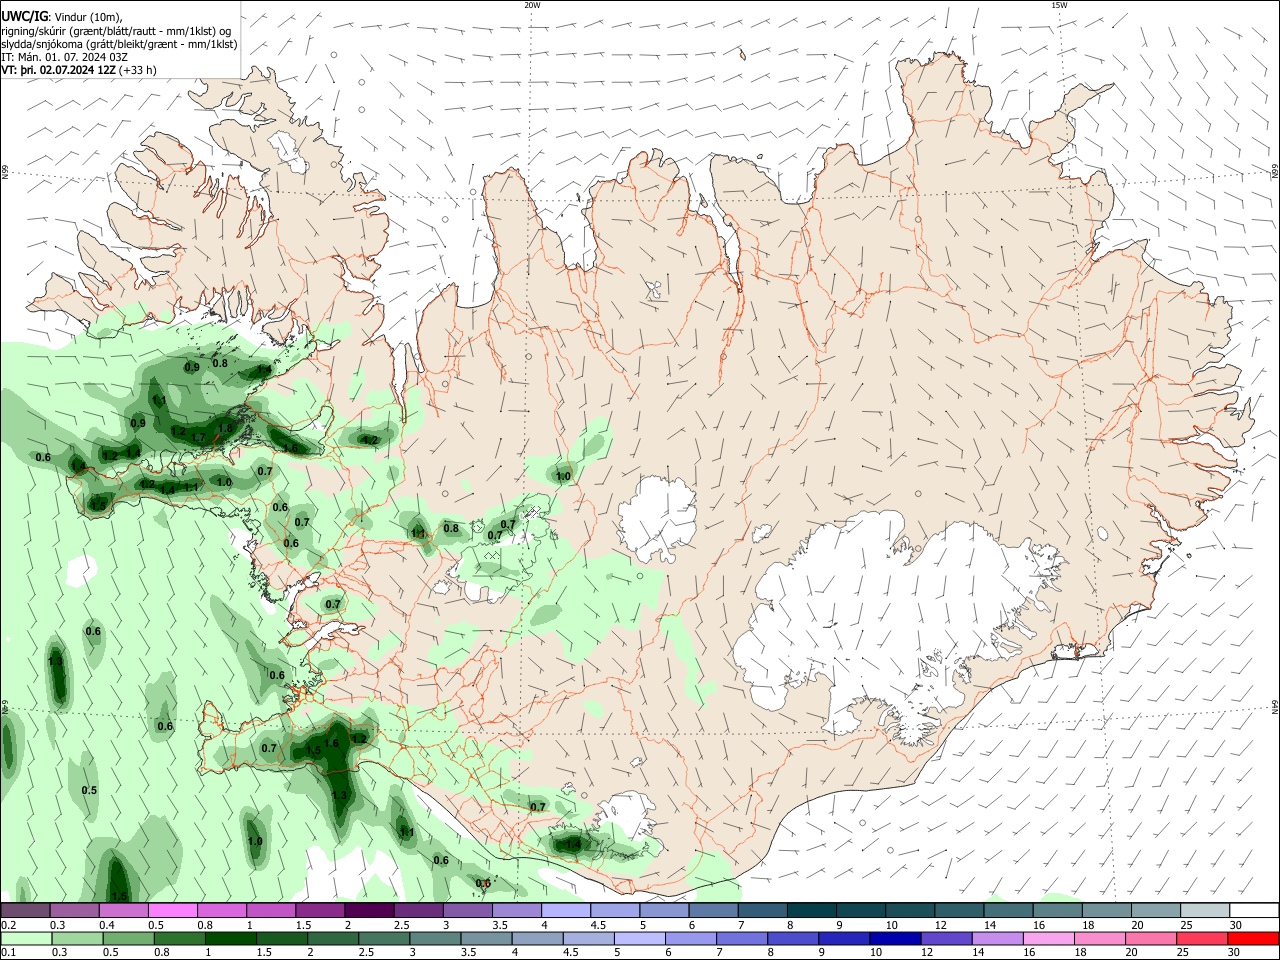Click the darkest green 1–1.5 rain legend swatch
The image size is (1280, 960).
229,939
